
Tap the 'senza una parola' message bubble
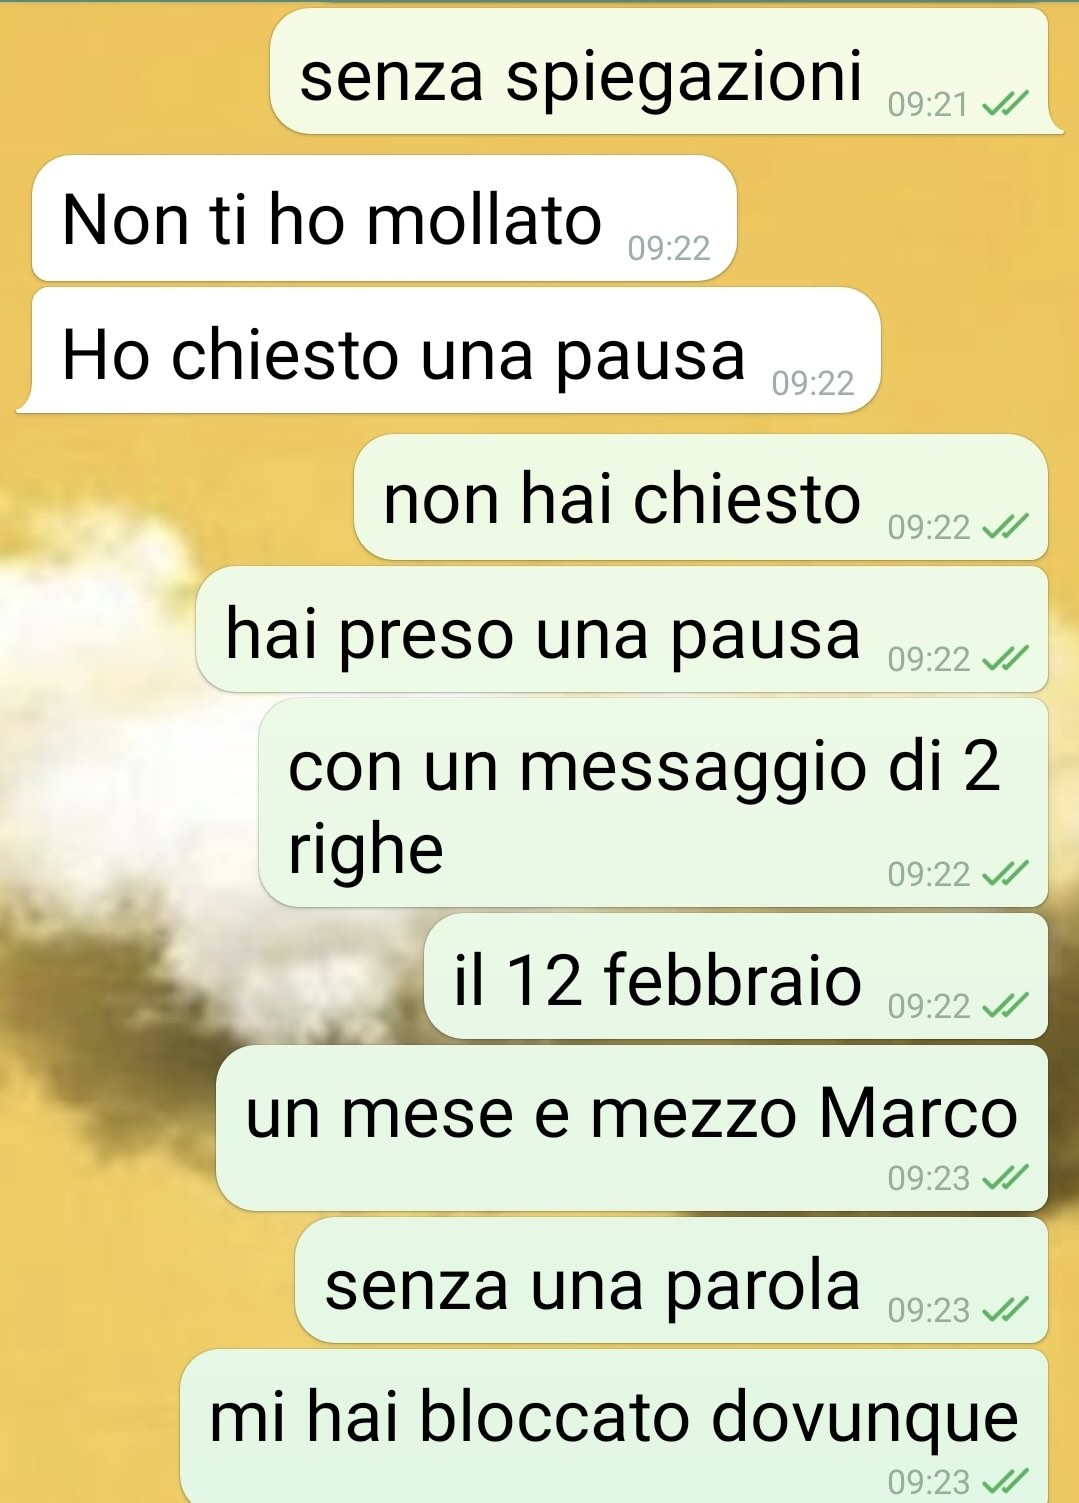[672, 1280]
